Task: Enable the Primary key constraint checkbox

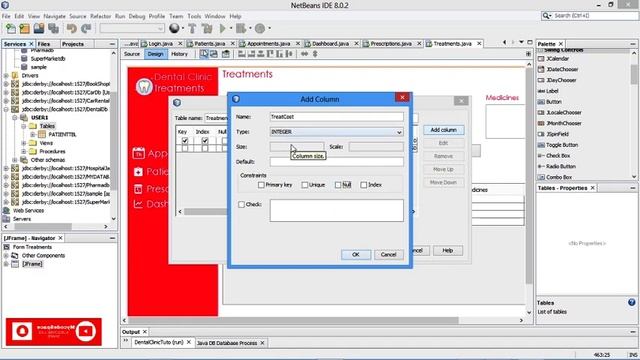Action: [261, 185]
